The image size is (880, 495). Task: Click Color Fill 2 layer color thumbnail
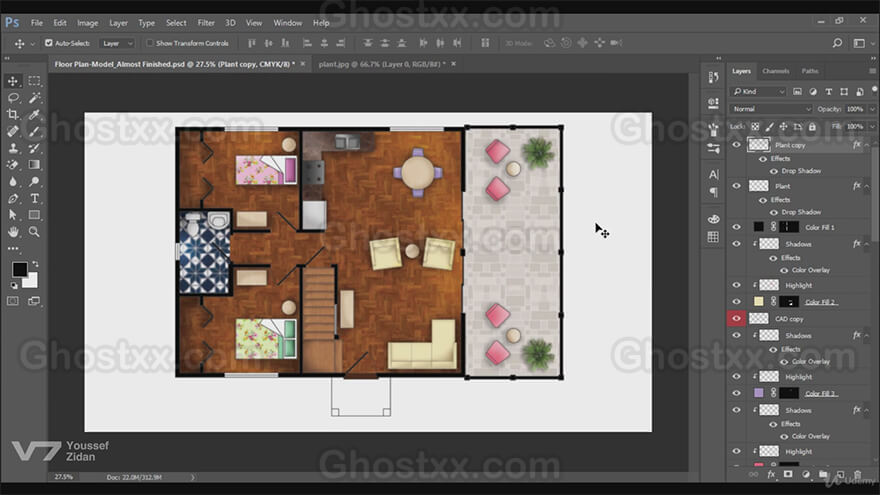759,302
